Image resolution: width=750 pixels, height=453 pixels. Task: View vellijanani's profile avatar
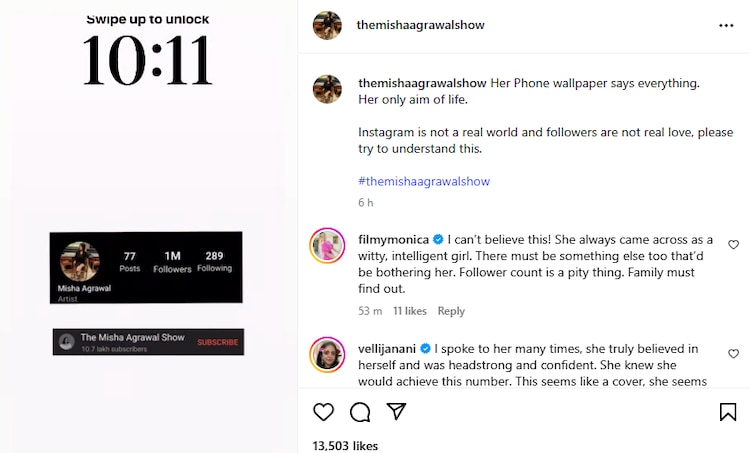tap(327, 355)
